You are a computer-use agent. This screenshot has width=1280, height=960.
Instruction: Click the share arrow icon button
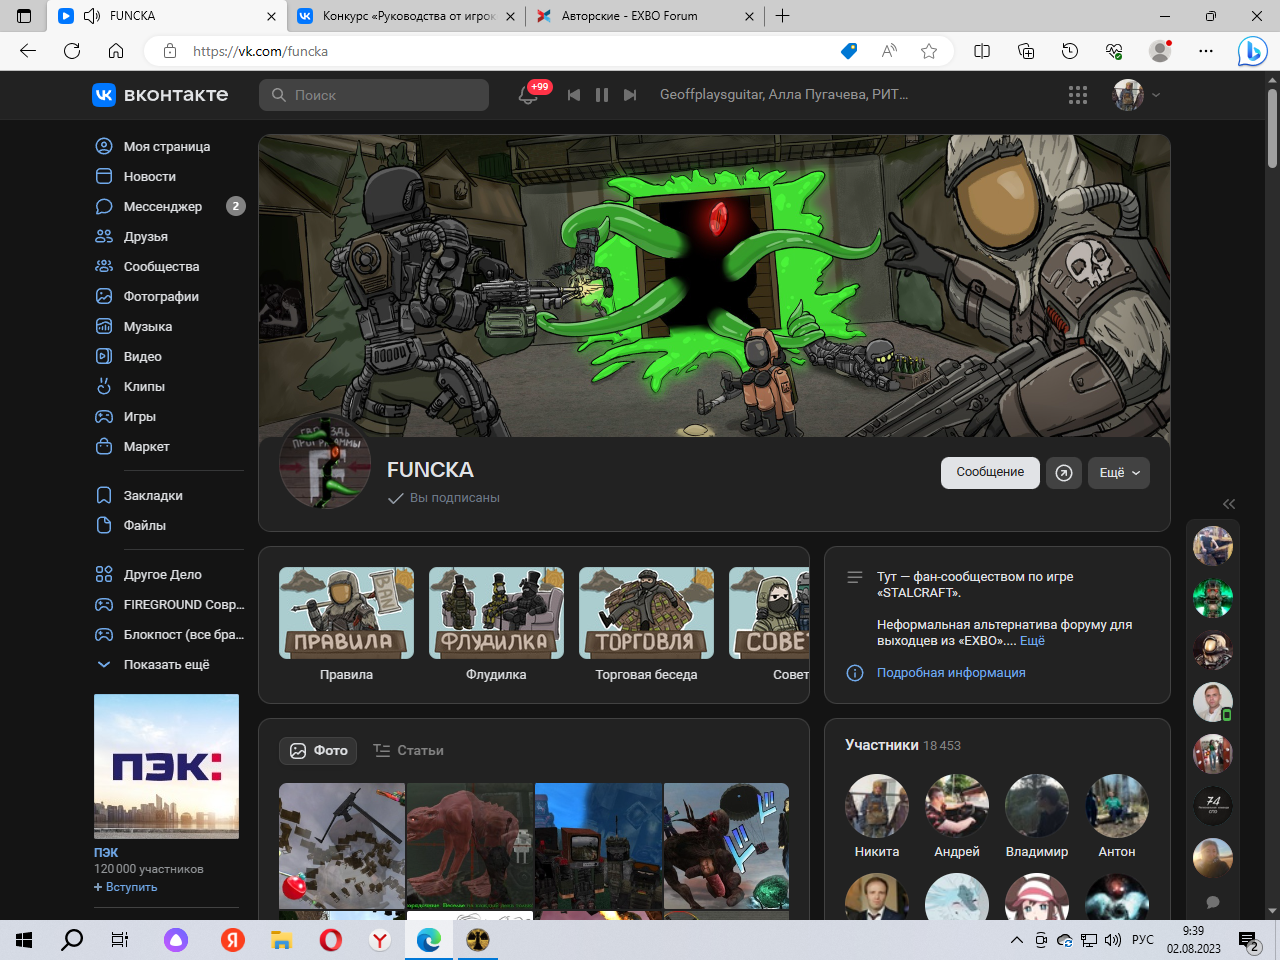click(x=1064, y=473)
